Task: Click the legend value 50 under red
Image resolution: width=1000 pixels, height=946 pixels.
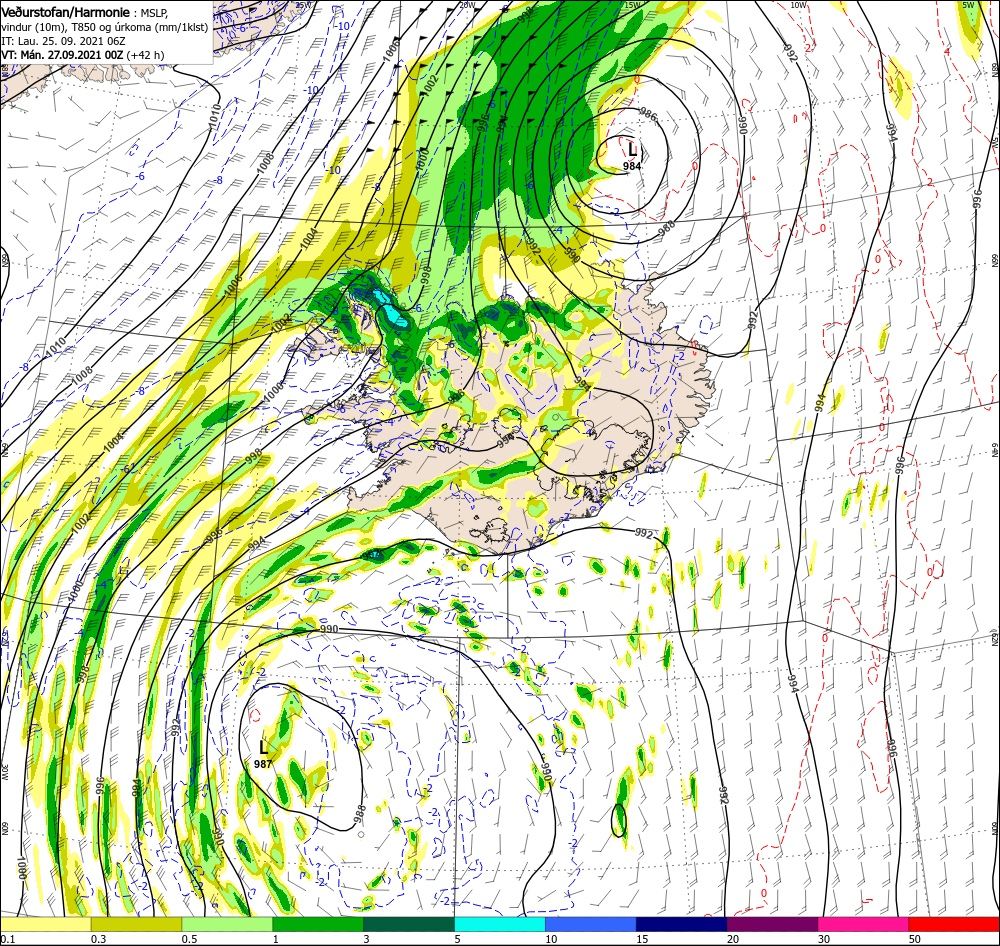Action: [915, 939]
